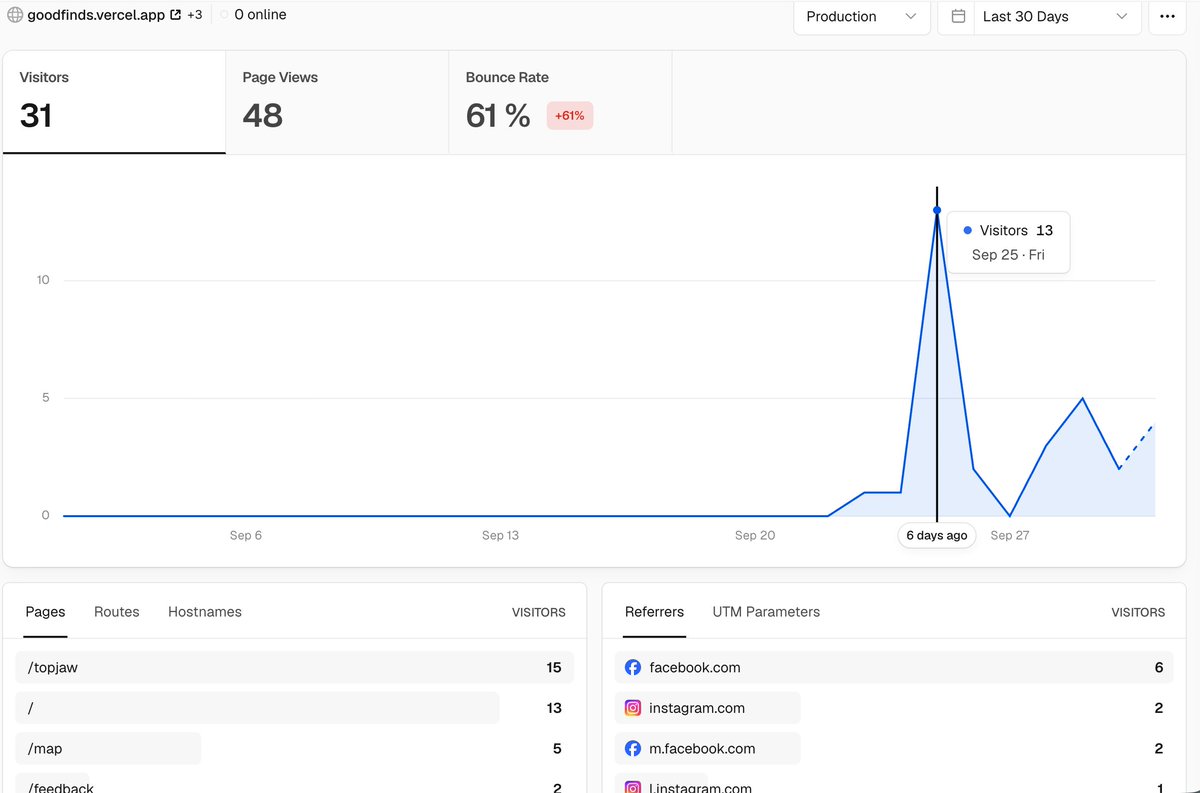Click the Facebook icon for m.facebook.com referrer
This screenshot has height=793, width=1200.
pyautogui.click(x=633, y=748)
